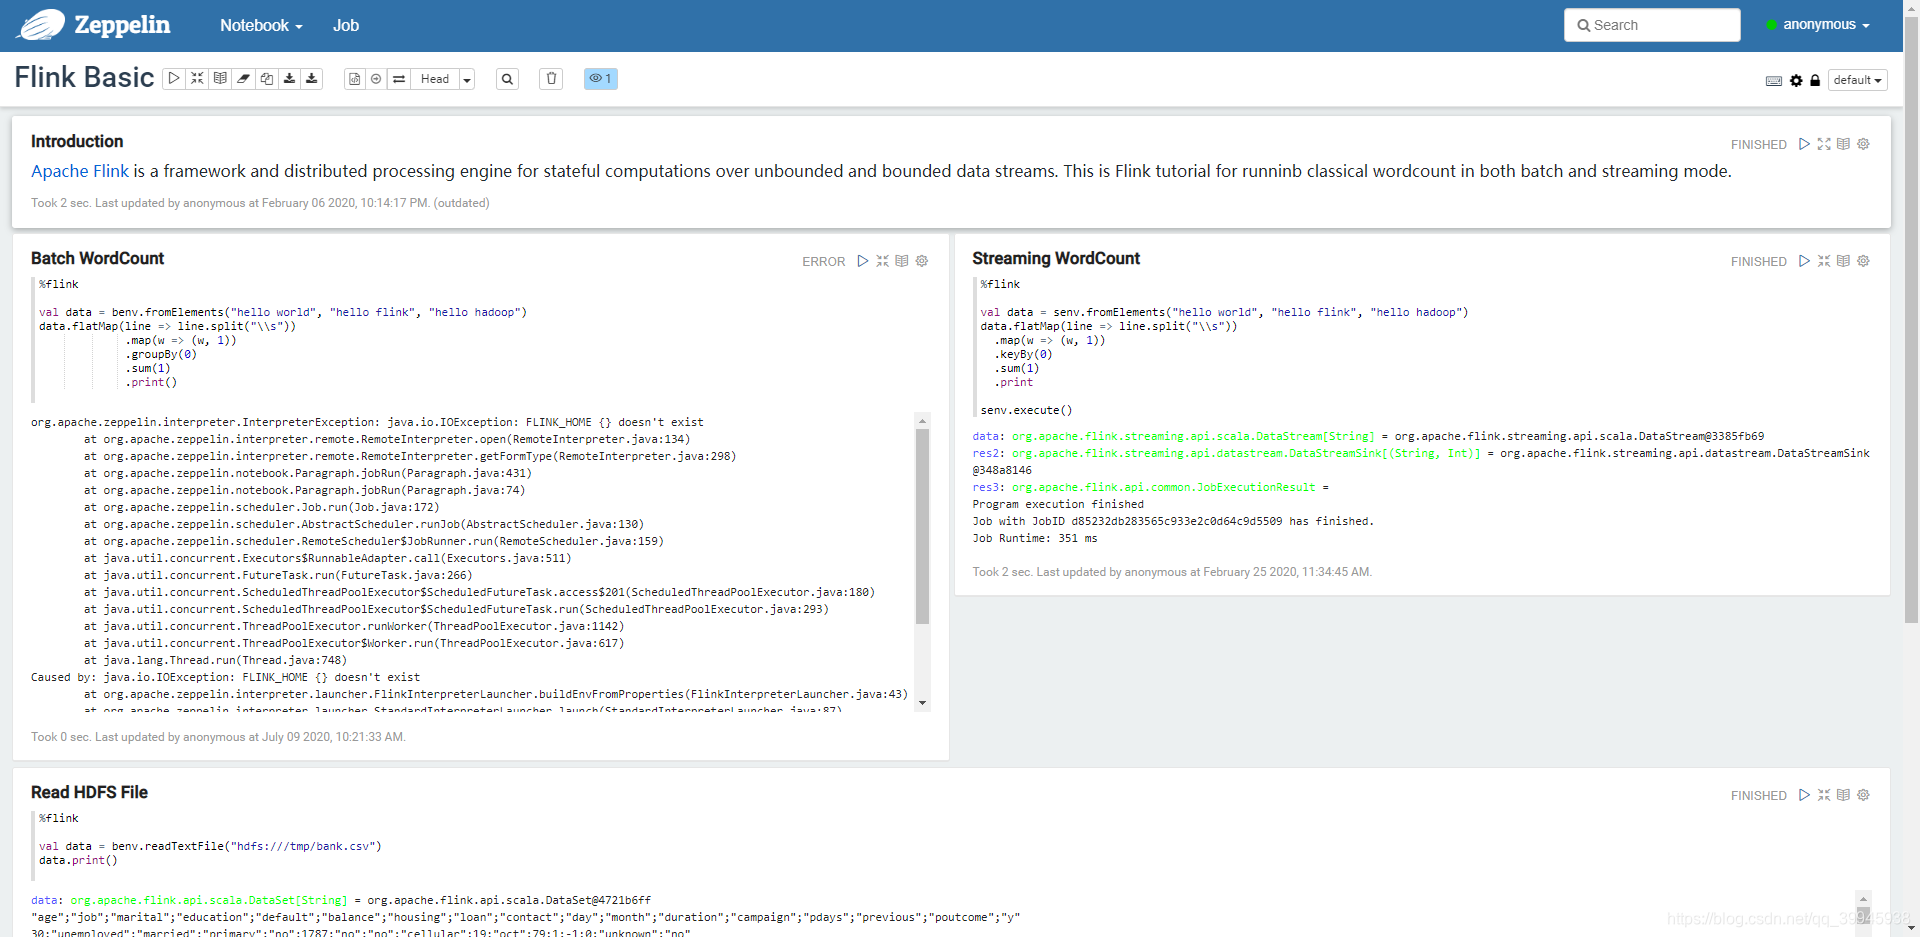Open settings gear of Batch WordCount paragraph
The height and width of the screenshot is (937, 1920).
pyautogui.click(x=922, y=261)
